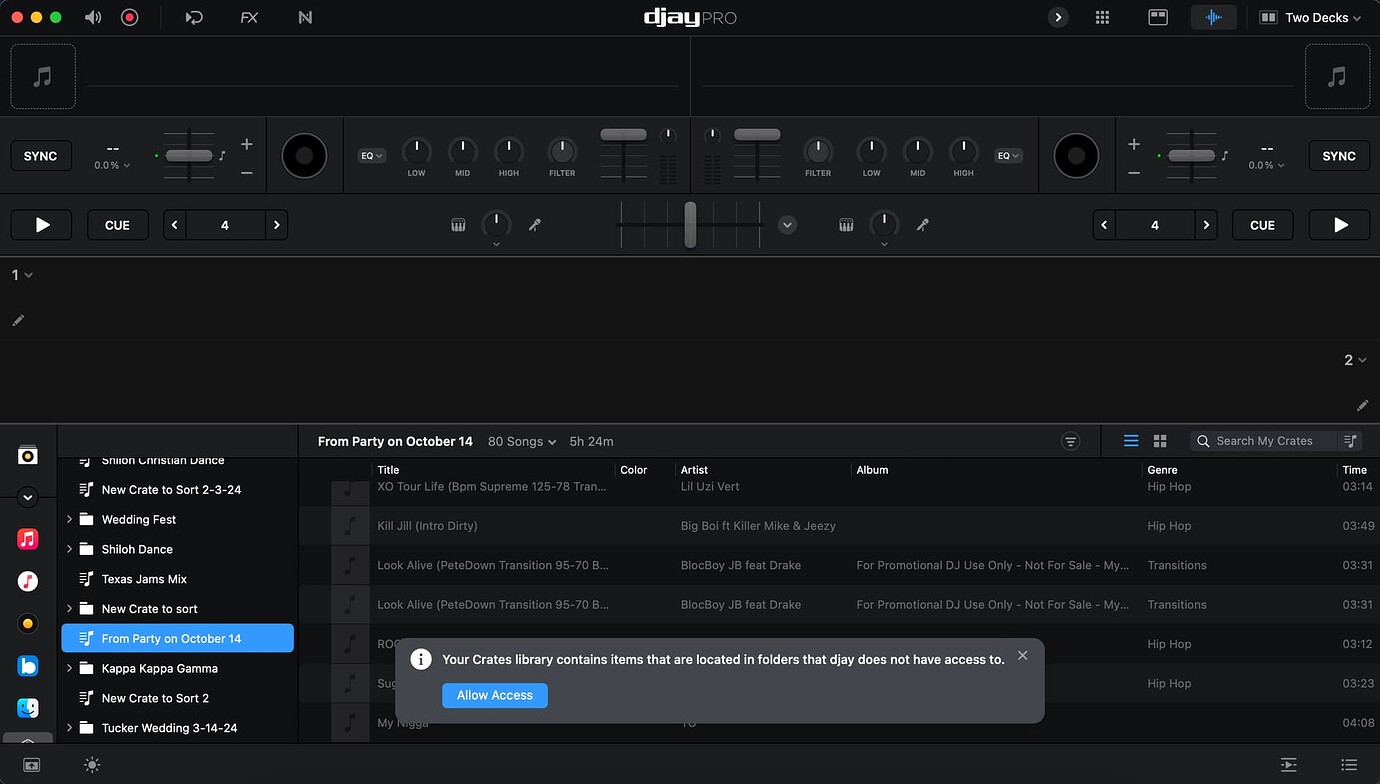Open the audio output volume icon
The image size is (1380, 784).
pos(93,17)
